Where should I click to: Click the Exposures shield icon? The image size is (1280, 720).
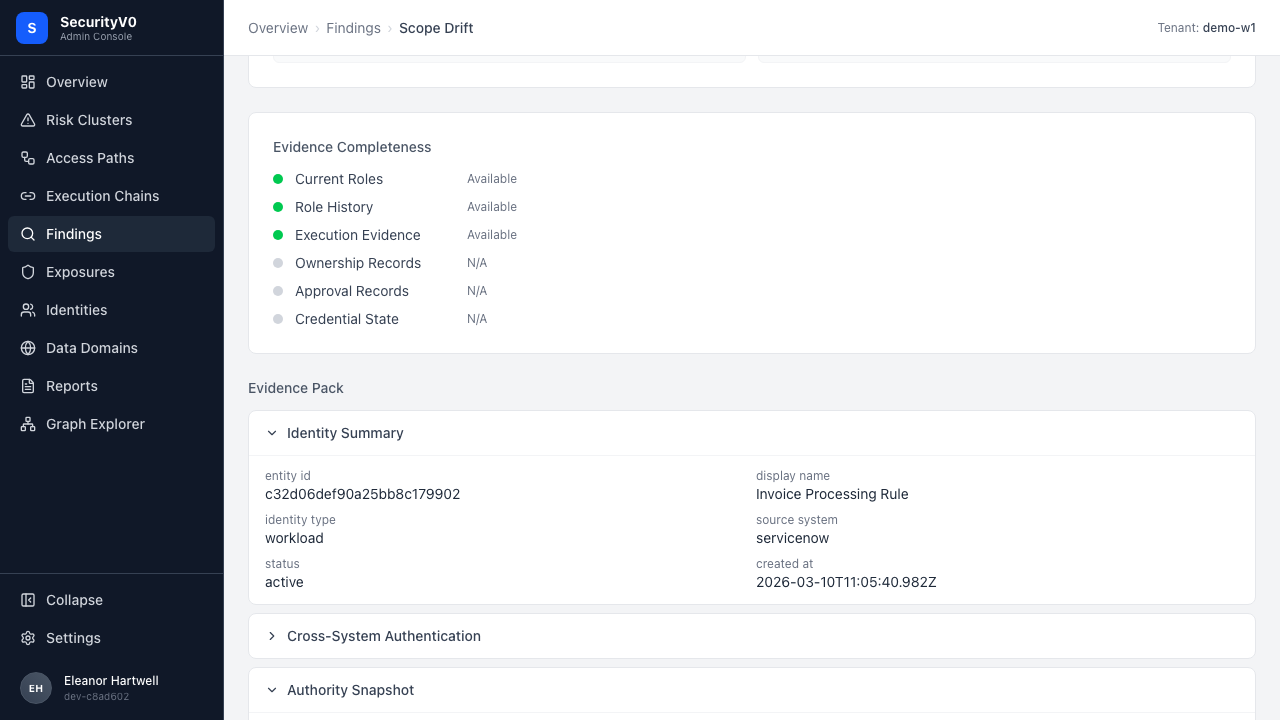pos(28,272)
